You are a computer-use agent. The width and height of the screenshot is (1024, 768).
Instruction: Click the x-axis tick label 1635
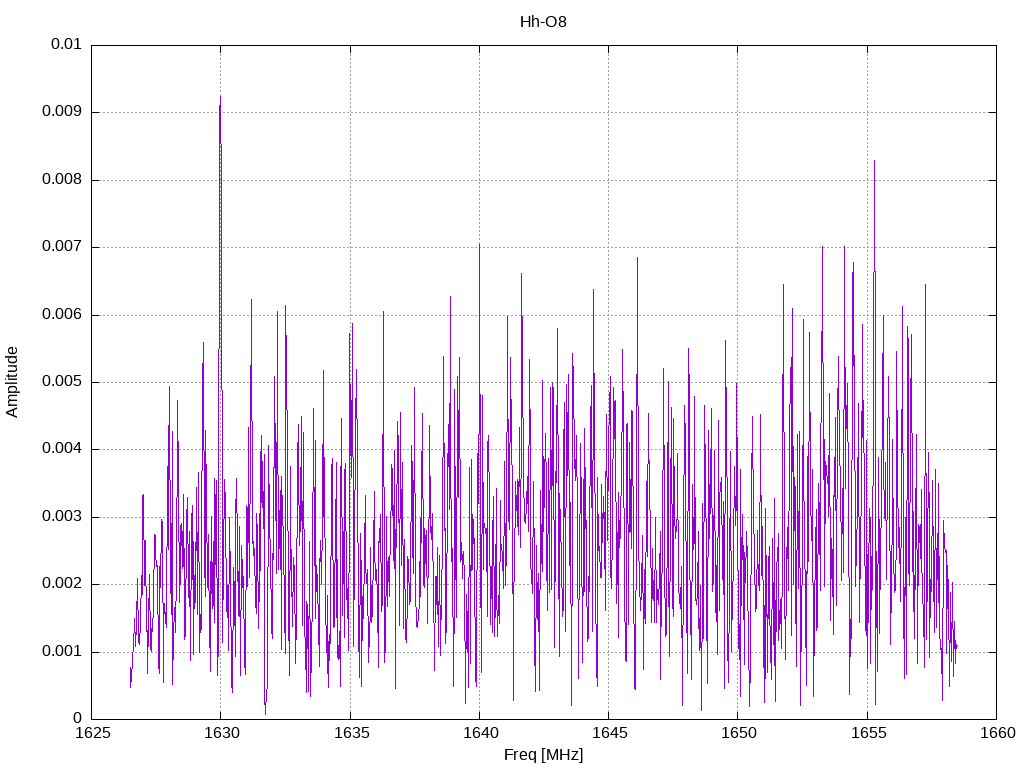pos(351,733)
